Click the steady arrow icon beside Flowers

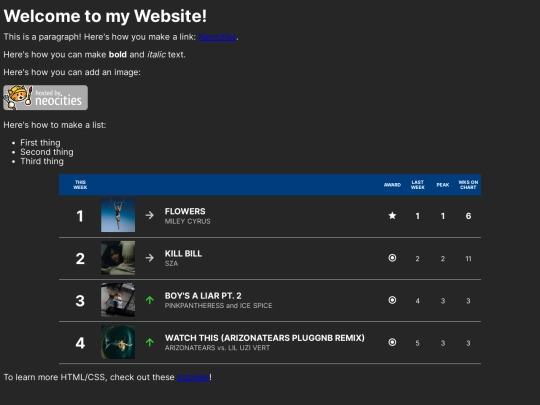pos(149,216)
